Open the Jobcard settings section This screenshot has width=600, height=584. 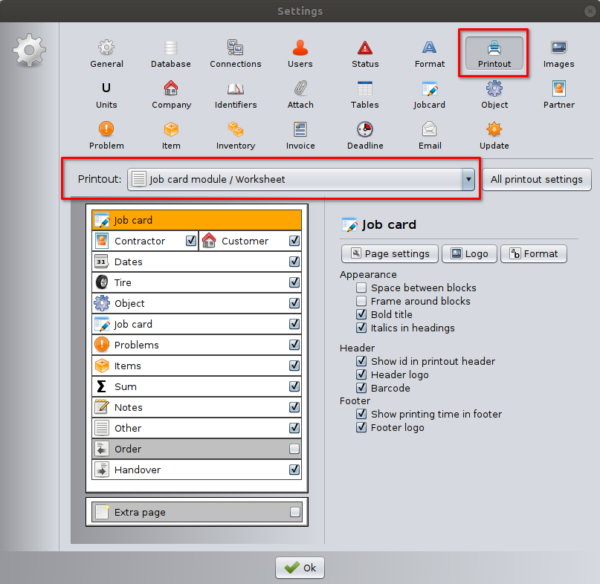pos(429,95)
